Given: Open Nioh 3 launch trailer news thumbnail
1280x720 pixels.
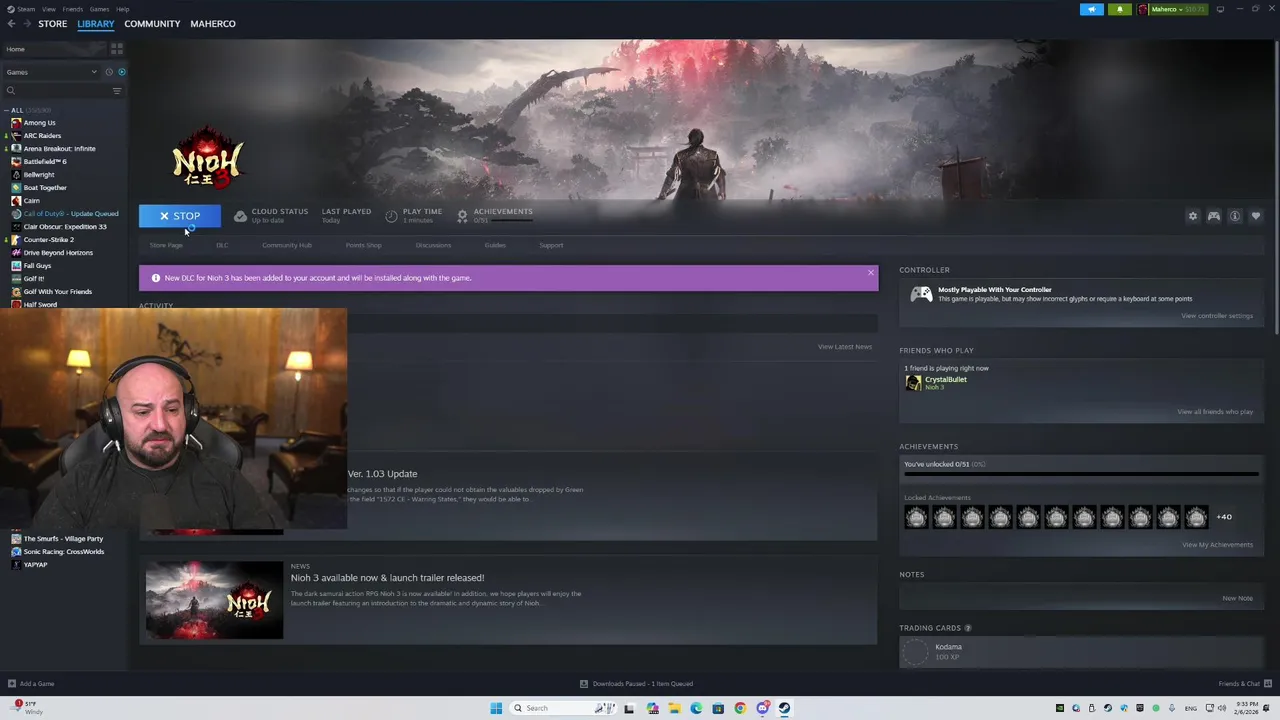Looking at the screenshot, I should (214, 600).
